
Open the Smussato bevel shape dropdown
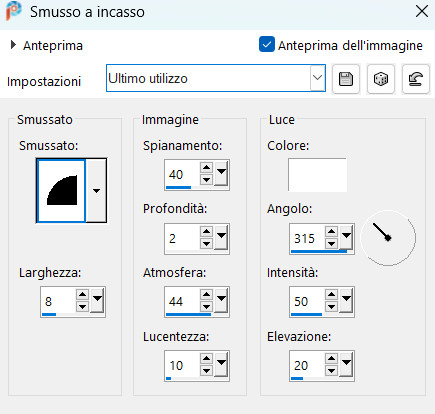click(96, 191)
